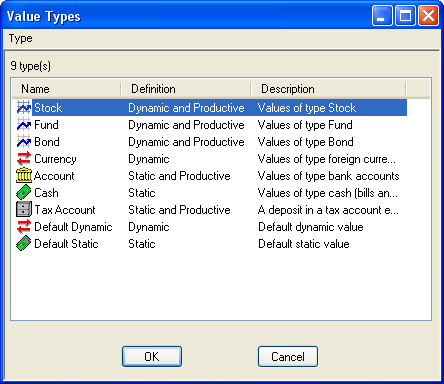444x384 pixels.
Task: Click 'Values of type Bond' description
Action: point(306,142)
